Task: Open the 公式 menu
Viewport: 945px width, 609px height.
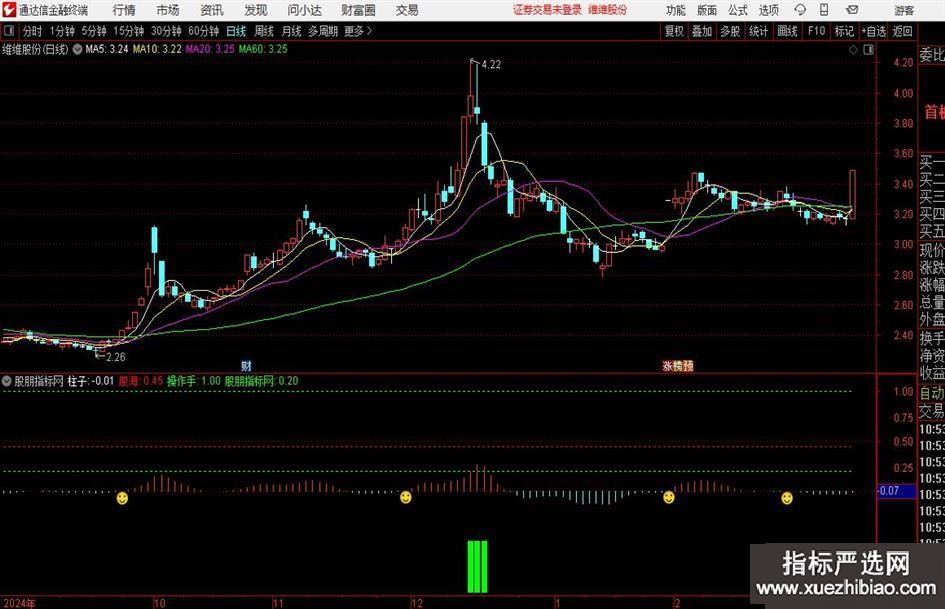Action: click(x=738, y=10)
